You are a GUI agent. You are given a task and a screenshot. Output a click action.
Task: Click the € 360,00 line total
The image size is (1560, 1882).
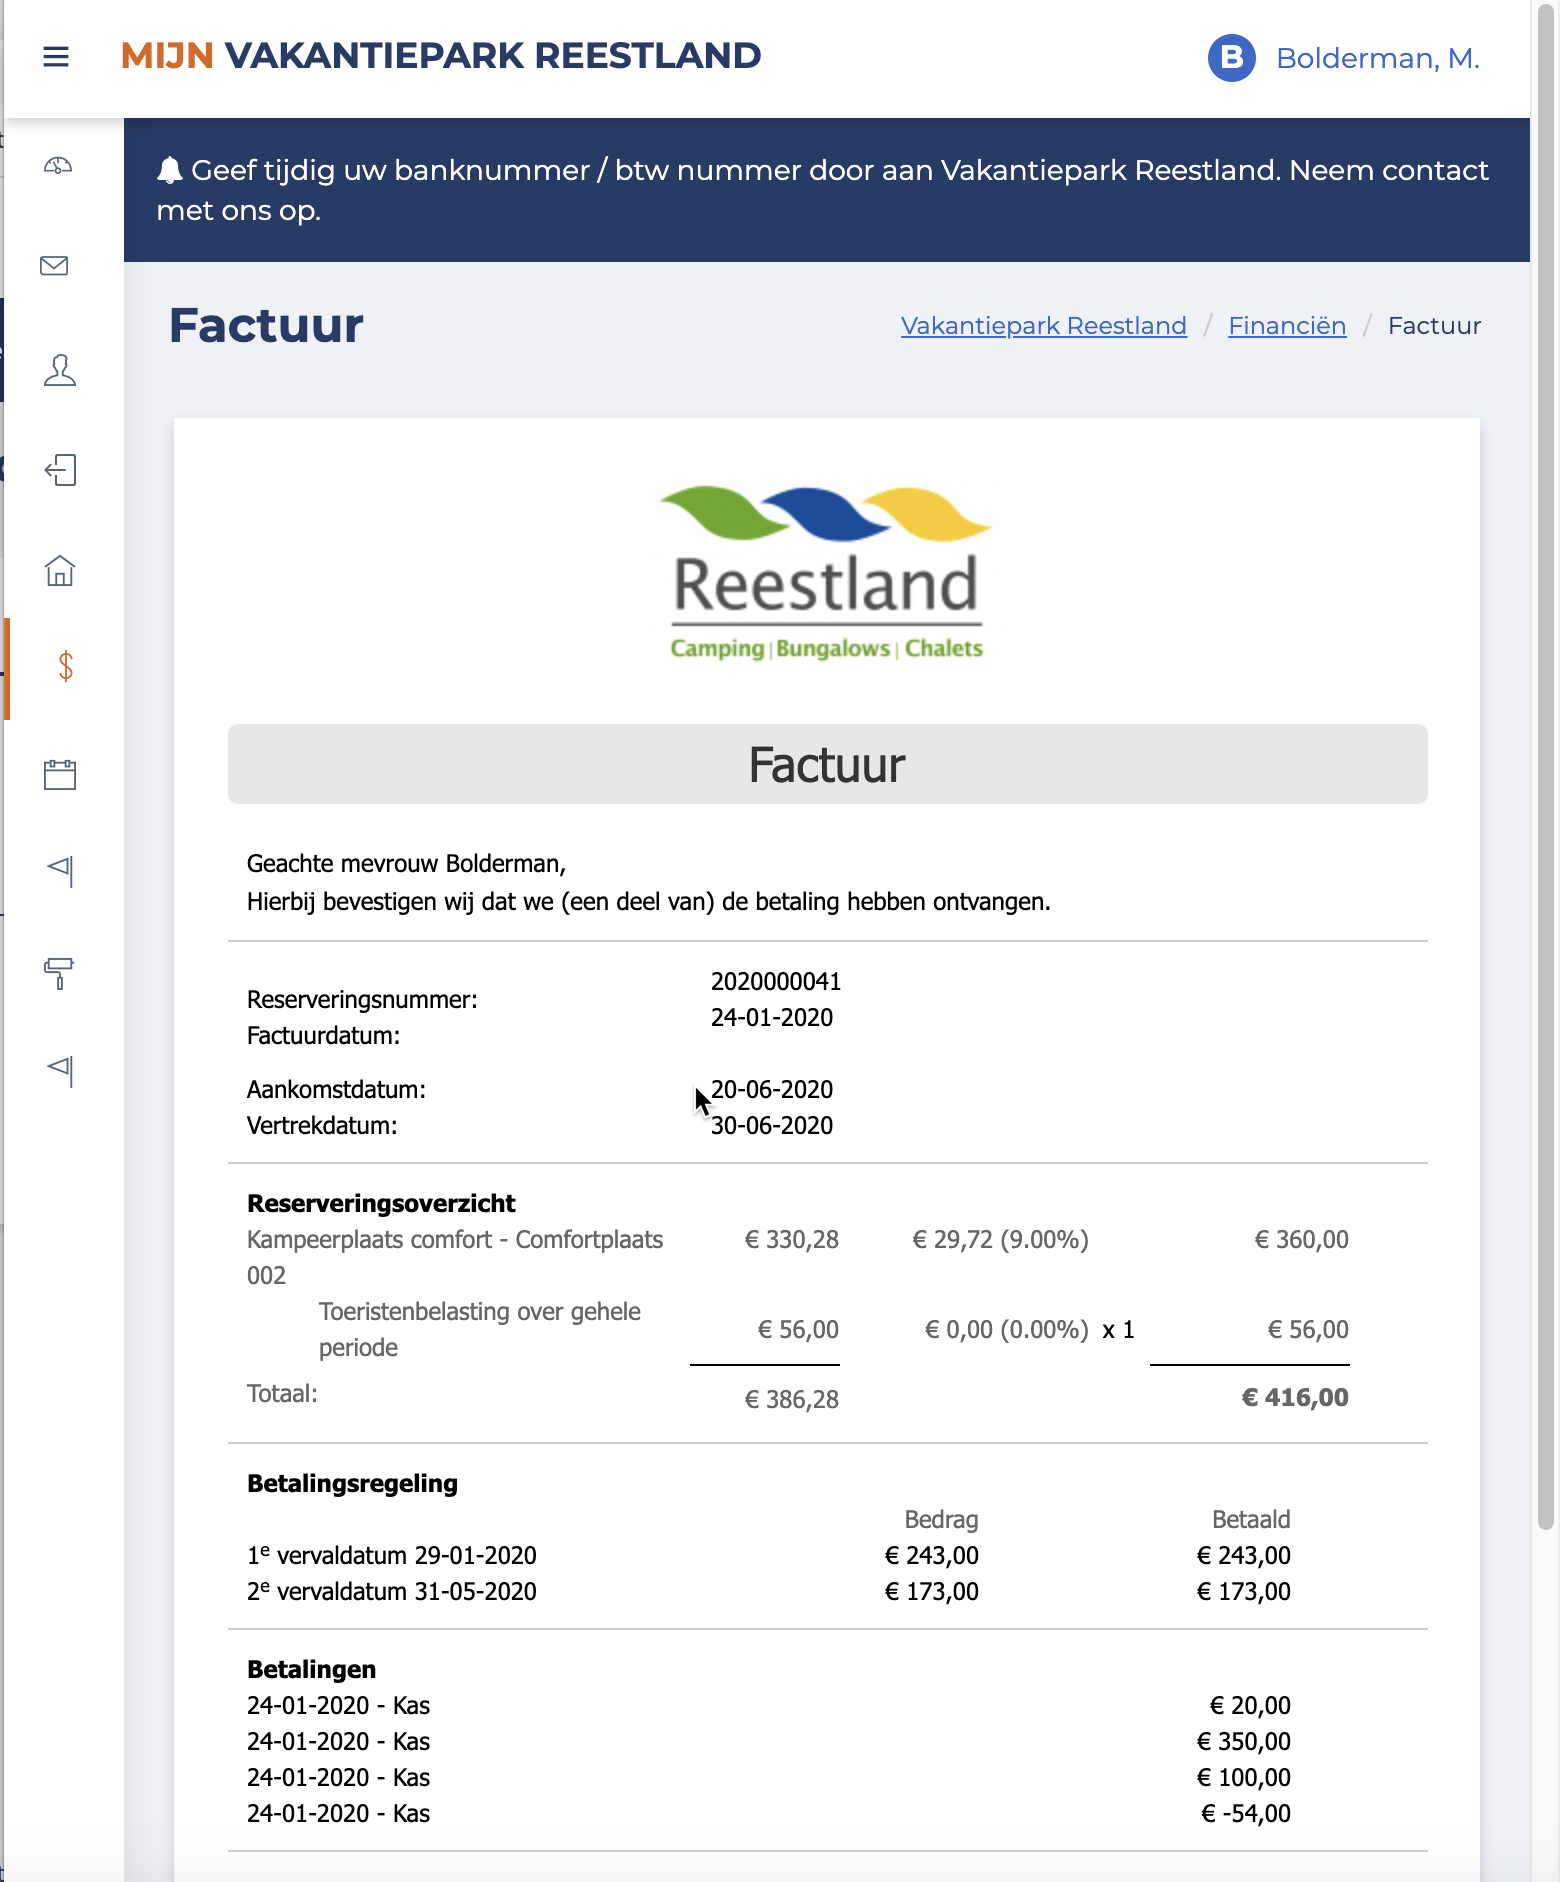(1301, 1240)
